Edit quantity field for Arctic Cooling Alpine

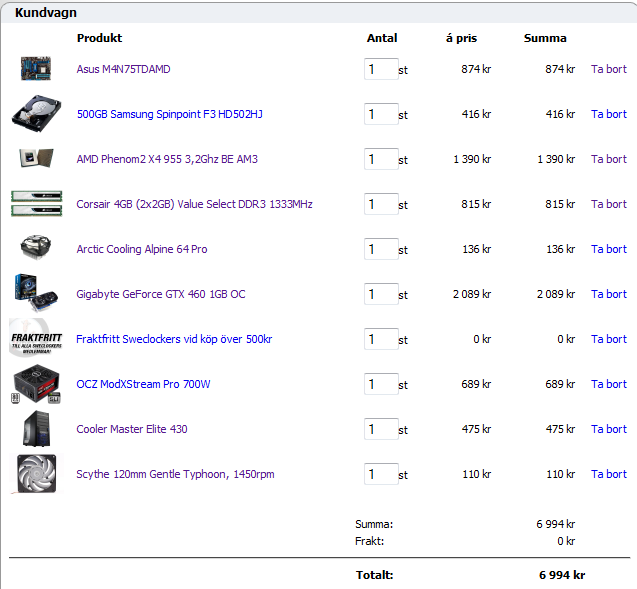[380, 249]
